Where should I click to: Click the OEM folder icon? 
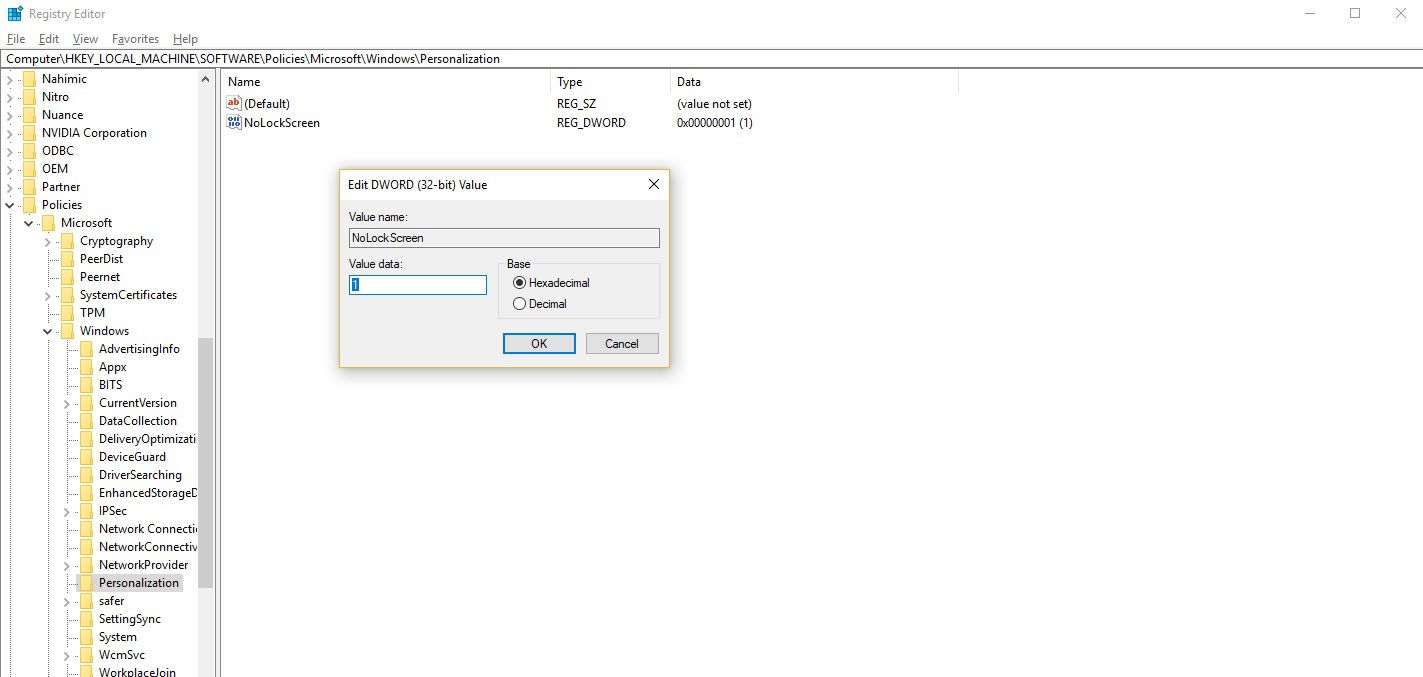[29, 169]
